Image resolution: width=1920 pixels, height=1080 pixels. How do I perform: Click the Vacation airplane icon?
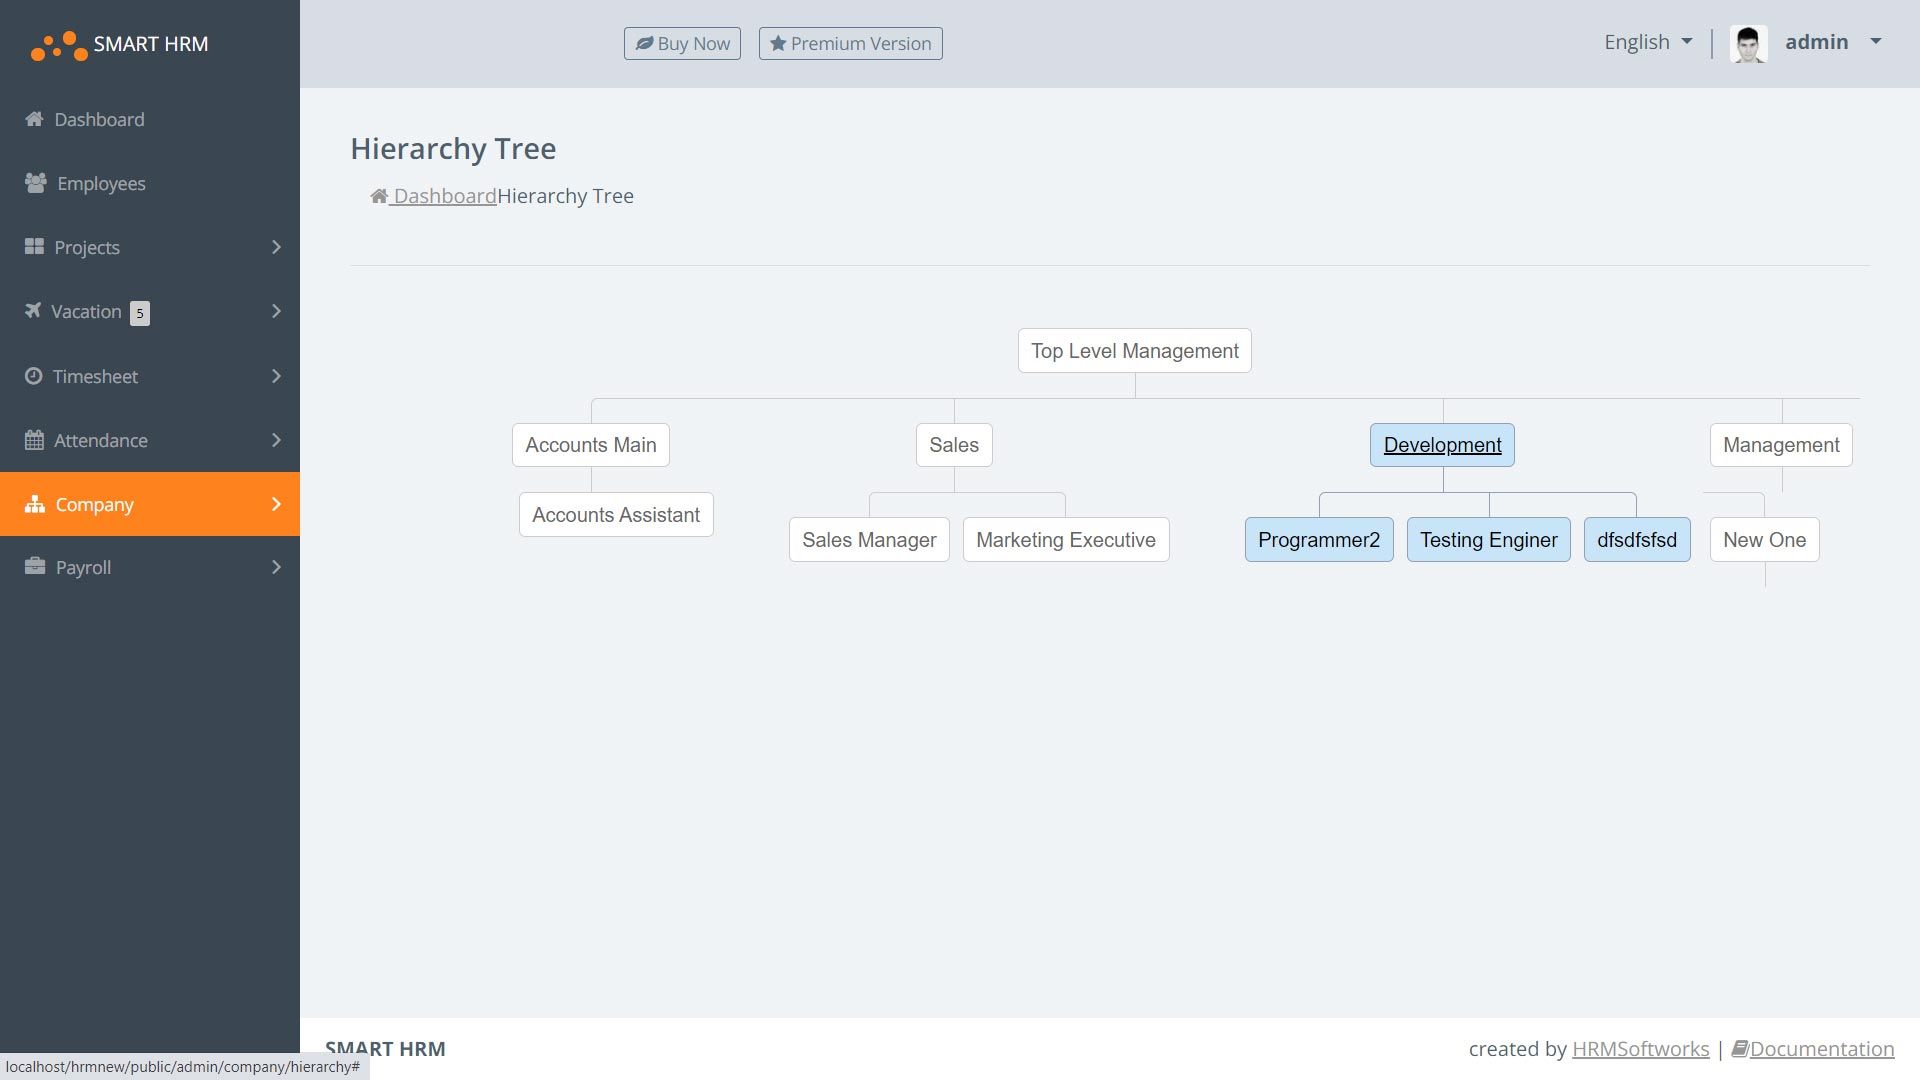33,311
